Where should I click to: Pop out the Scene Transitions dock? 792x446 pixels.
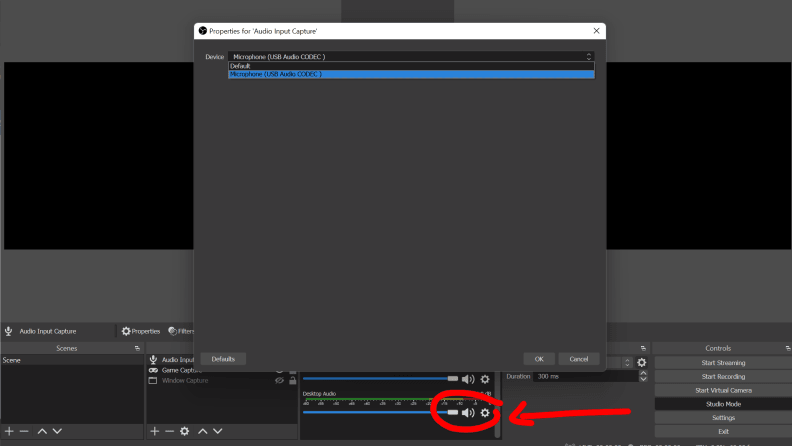point(643,348)
